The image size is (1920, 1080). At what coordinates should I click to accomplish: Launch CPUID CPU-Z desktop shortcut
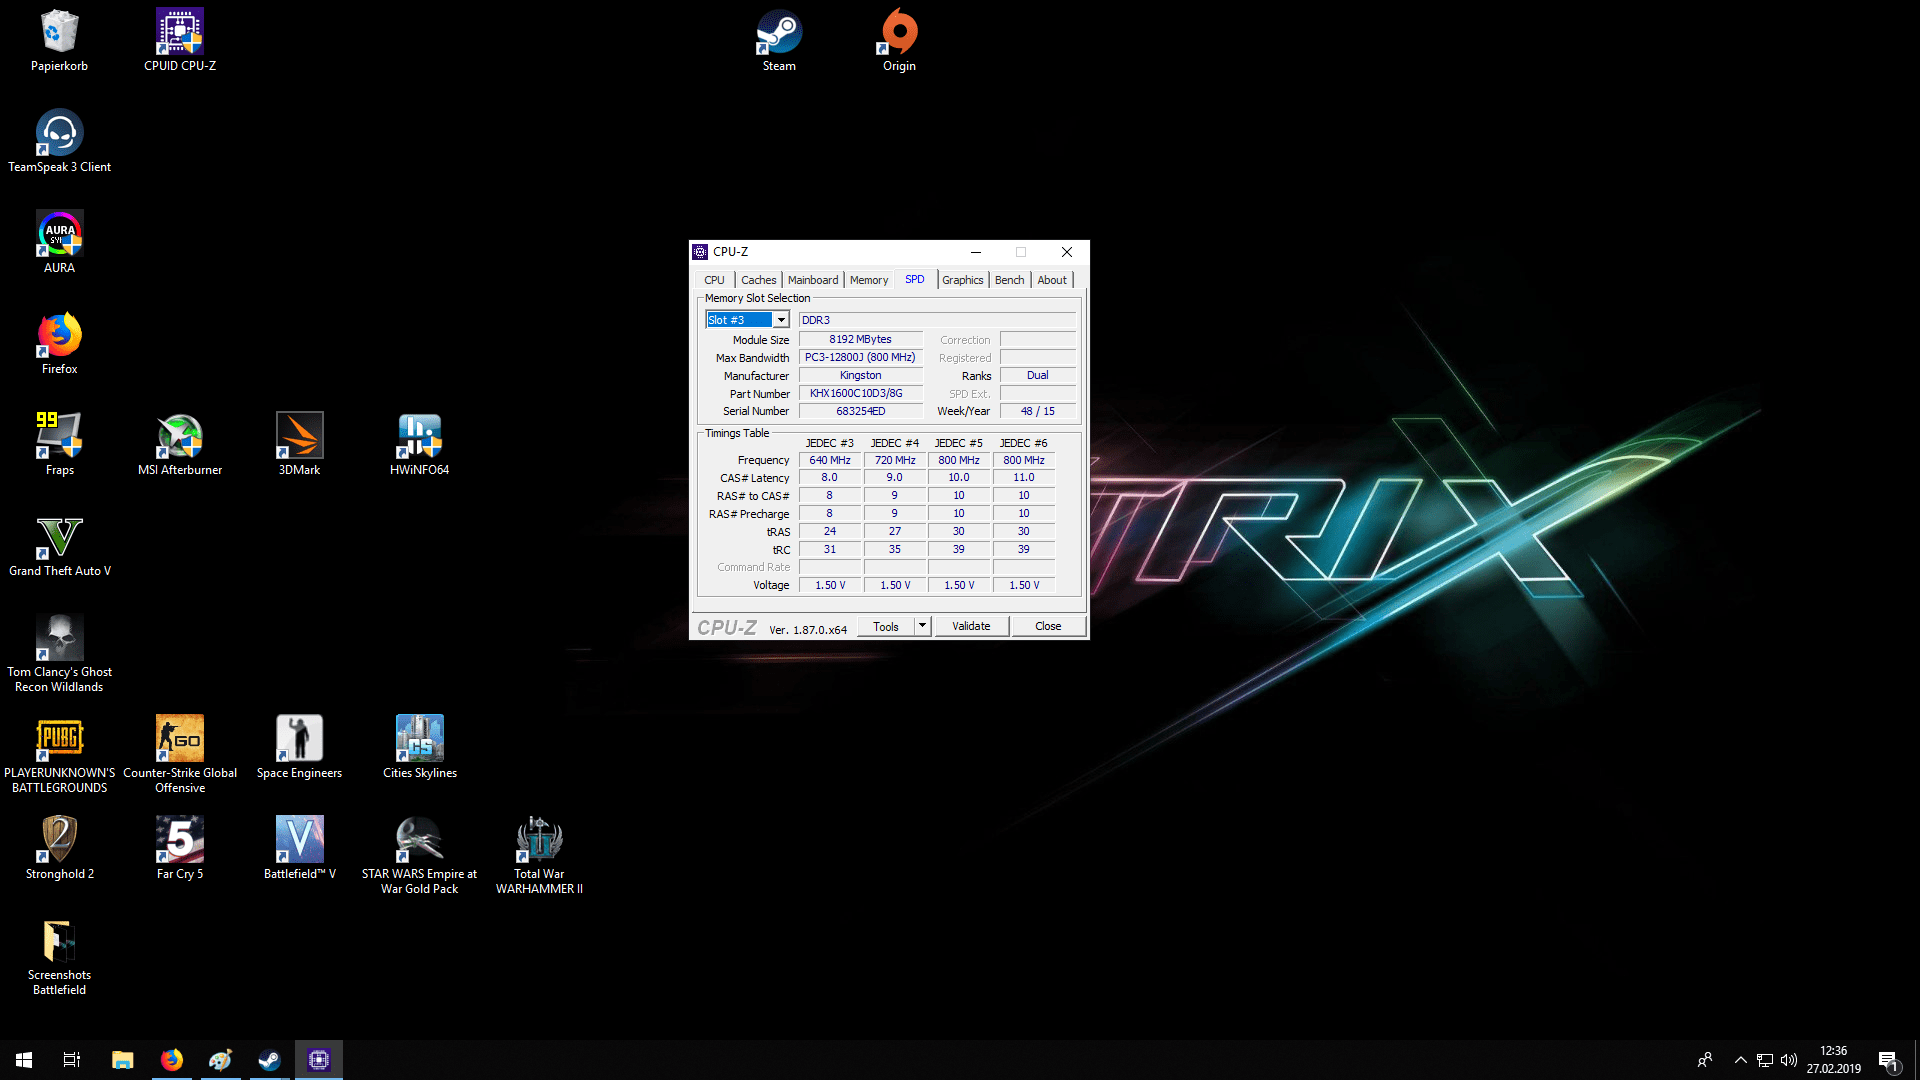pos(180,41)
